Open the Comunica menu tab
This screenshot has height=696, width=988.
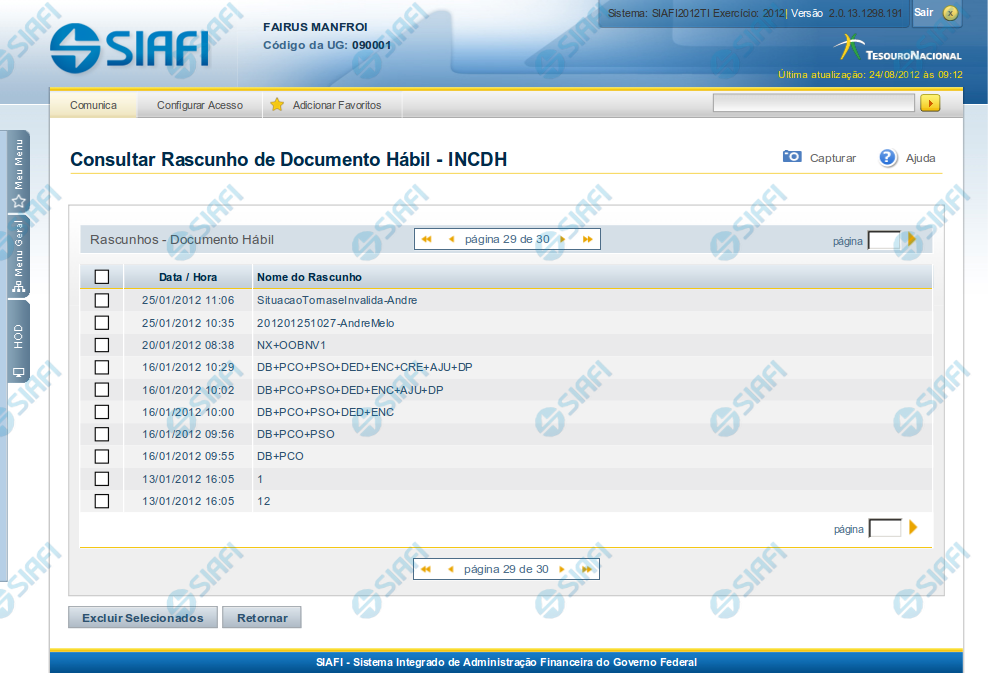click(x=93, y=105)
